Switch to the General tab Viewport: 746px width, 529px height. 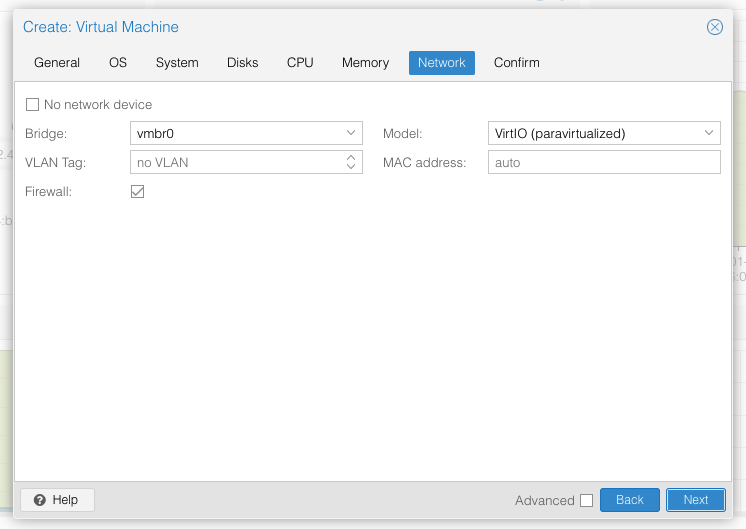[57, 63]
